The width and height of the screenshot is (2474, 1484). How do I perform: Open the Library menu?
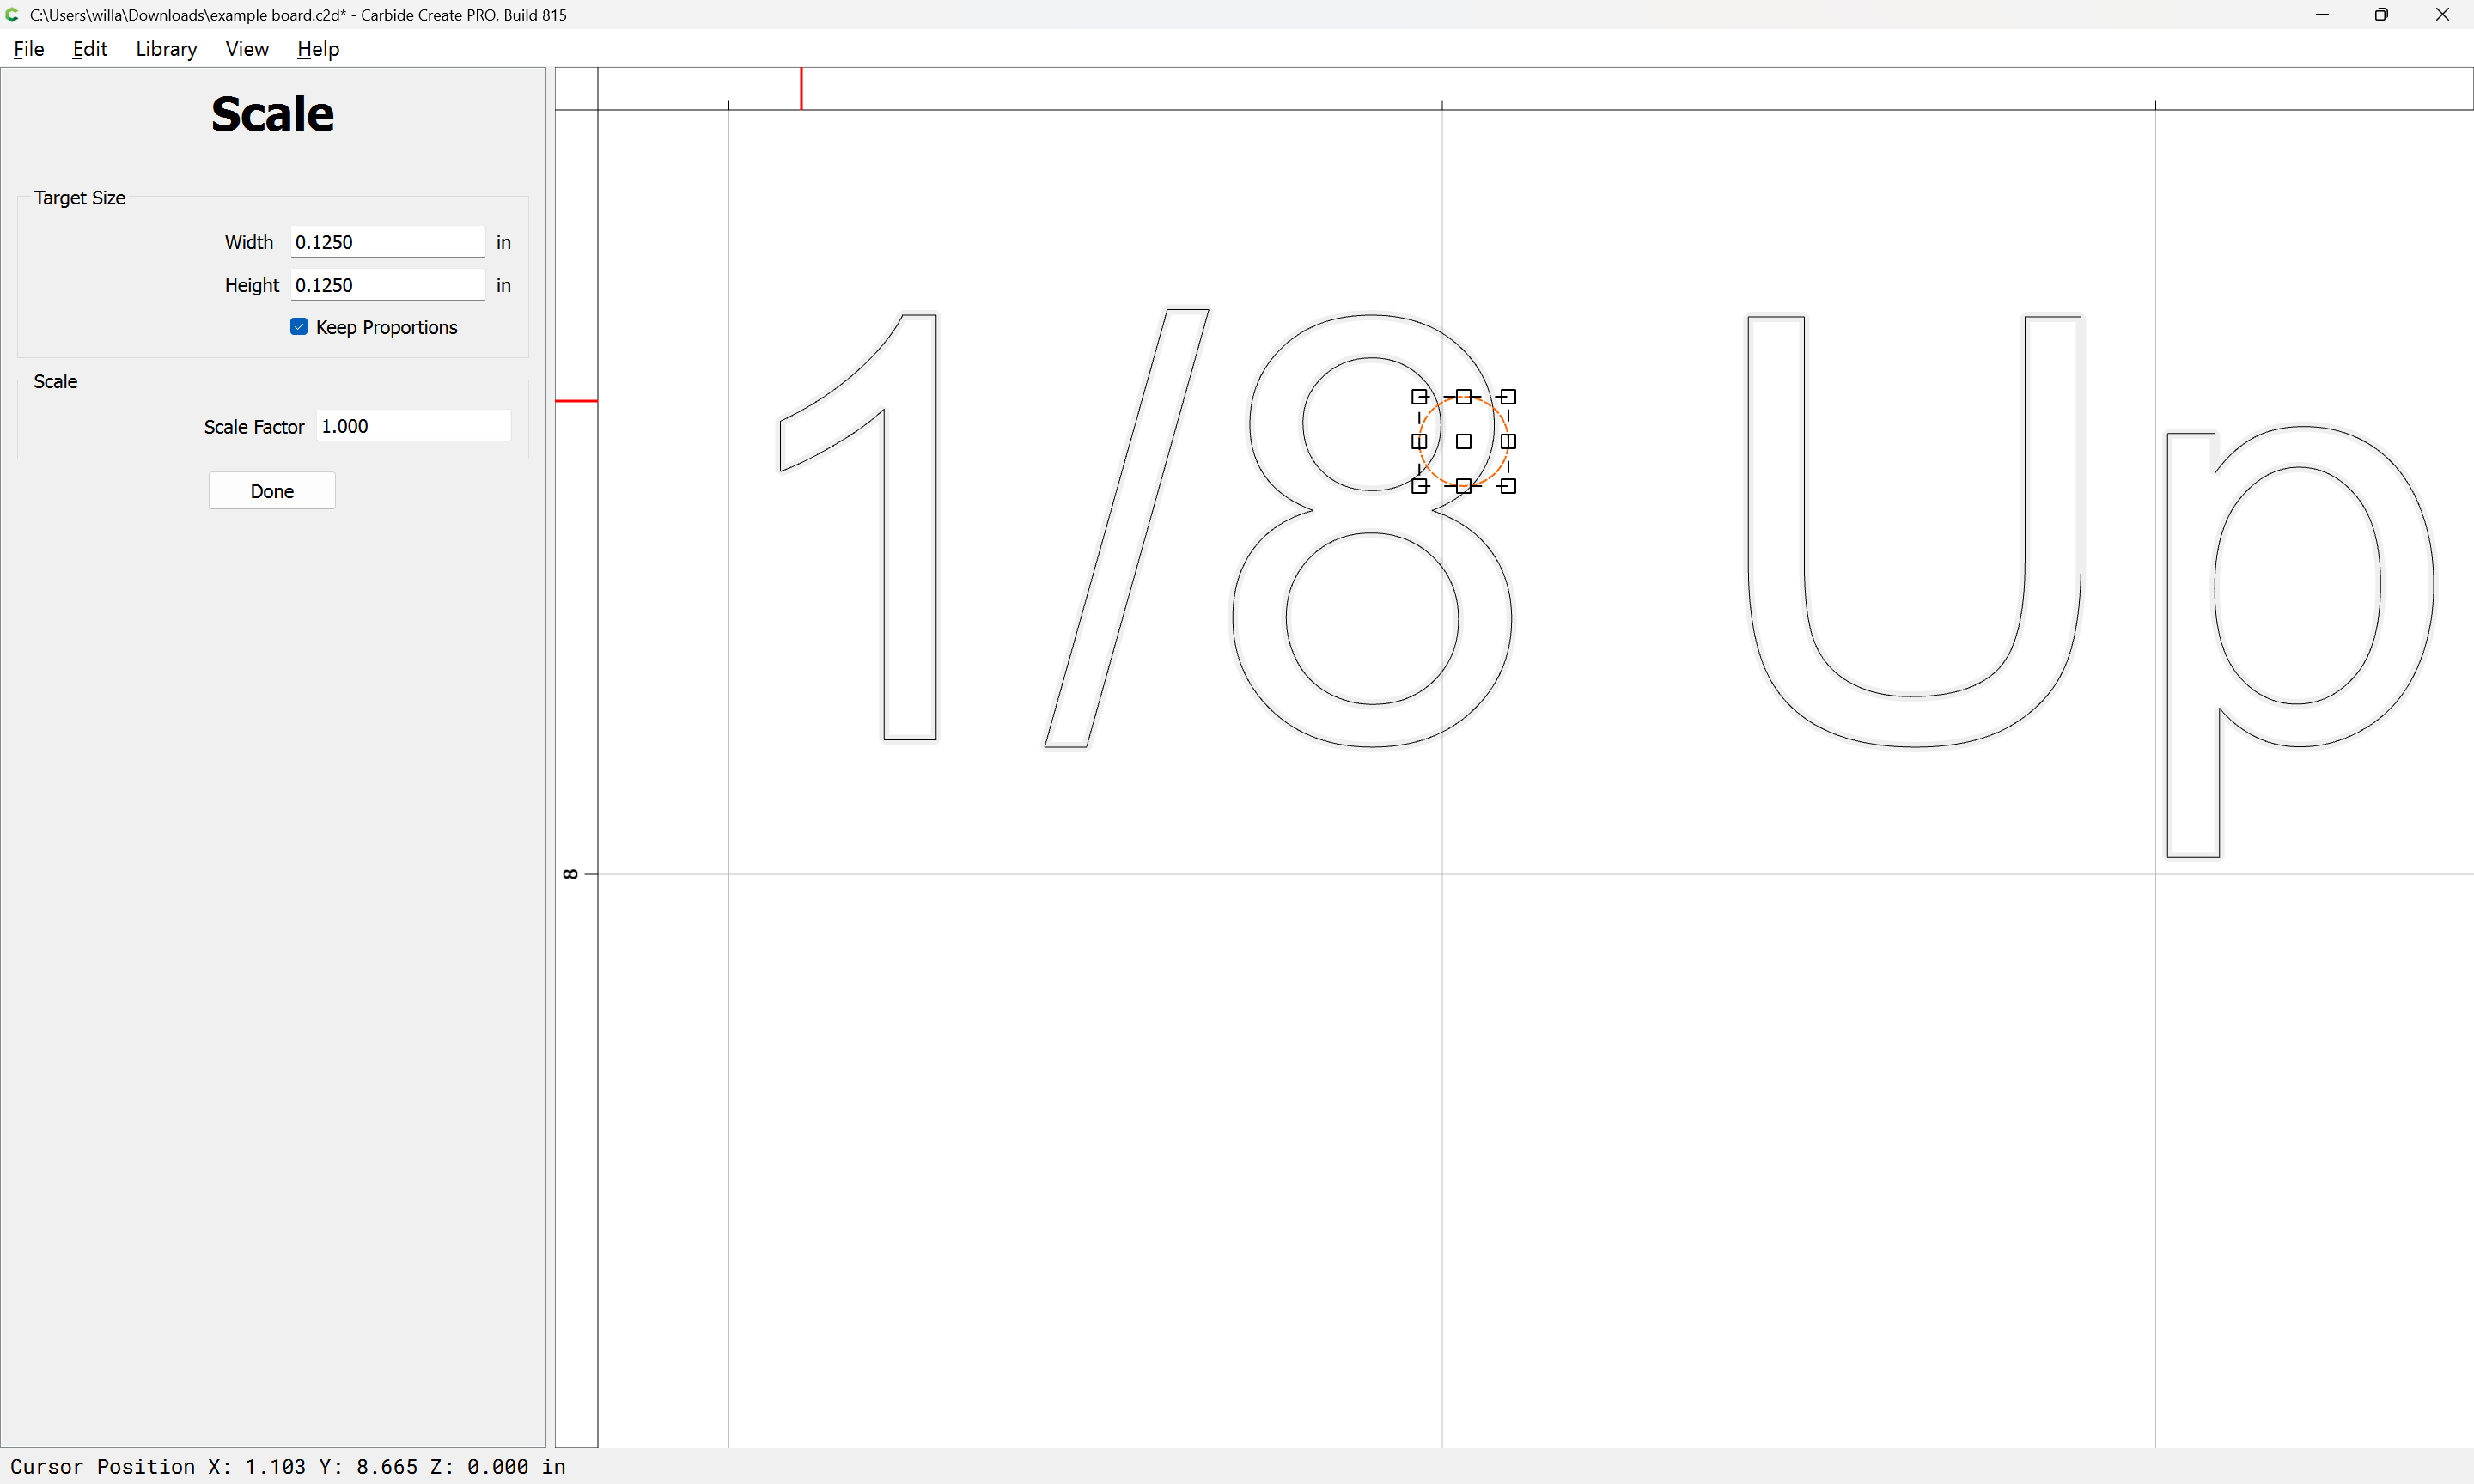click(166, 49)
